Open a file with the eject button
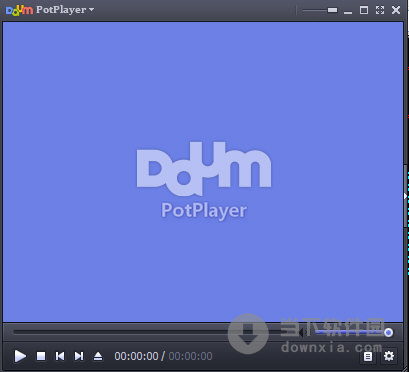The image size is (409, 372). (98, 356)
